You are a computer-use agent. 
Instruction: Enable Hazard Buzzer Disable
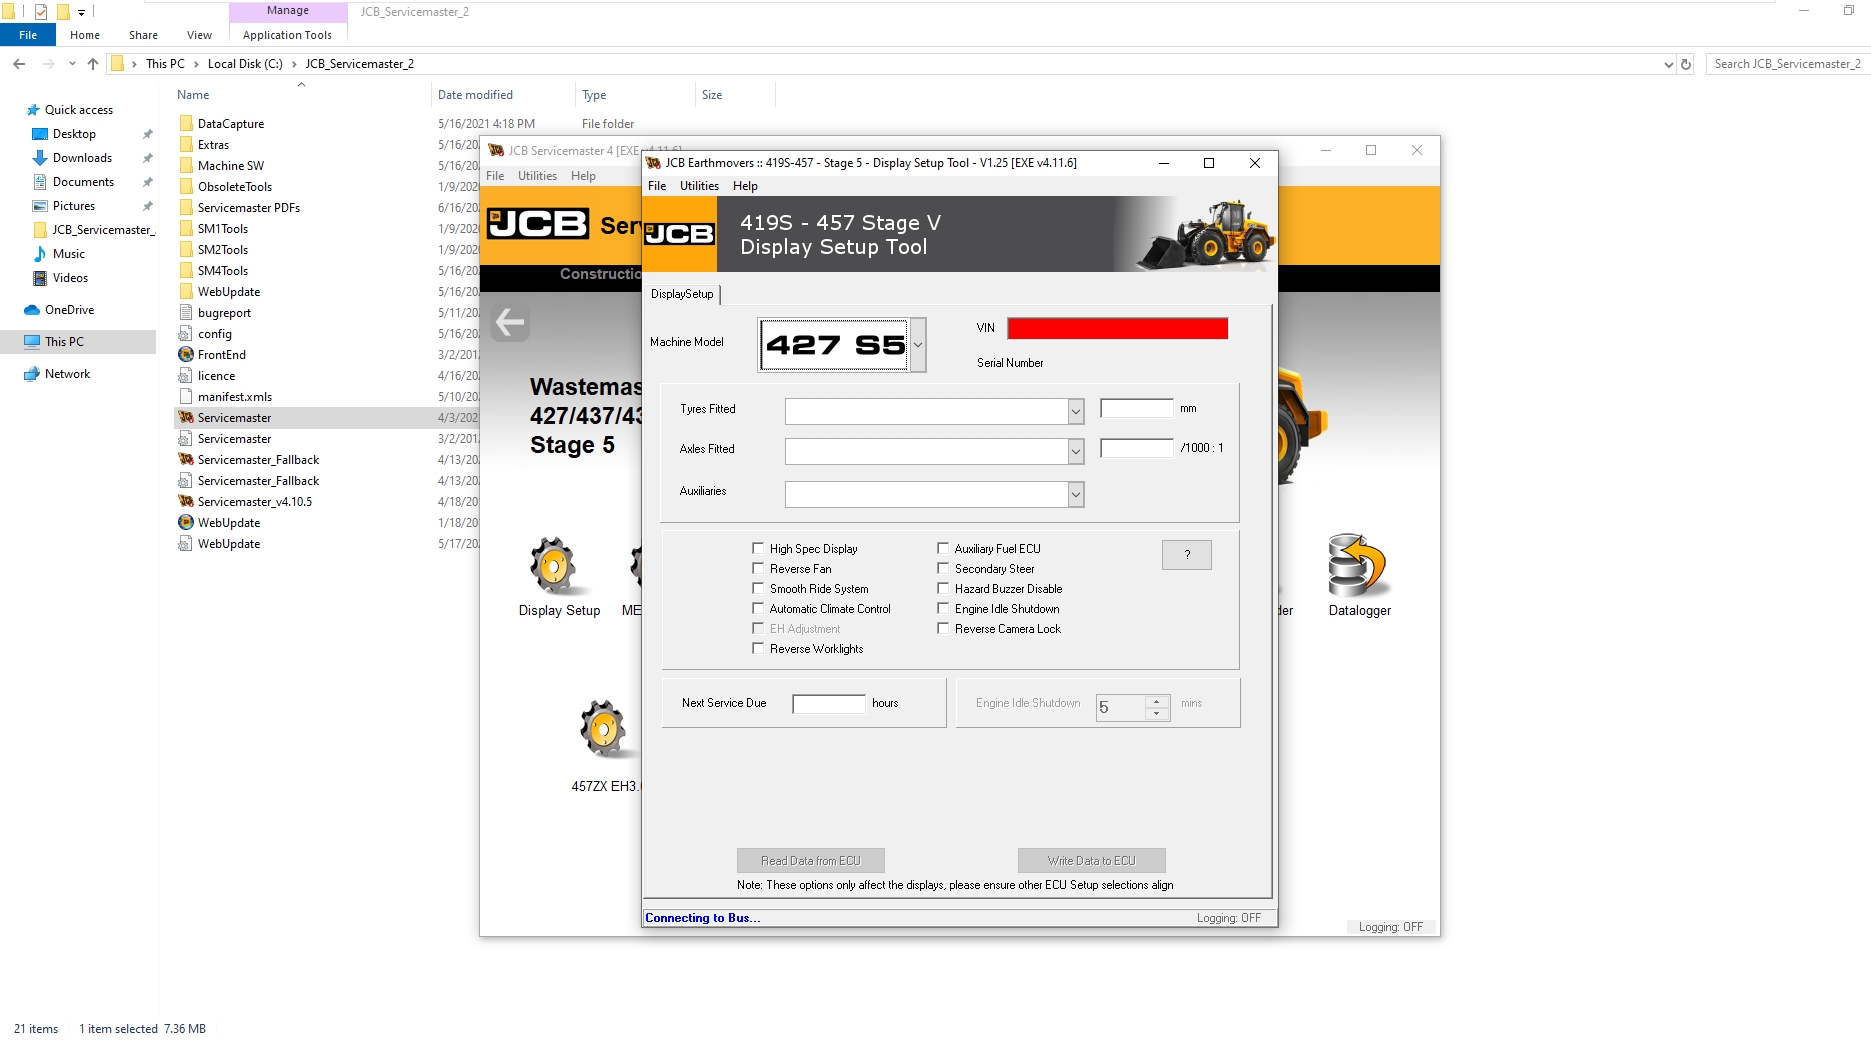tap(943, 588)
